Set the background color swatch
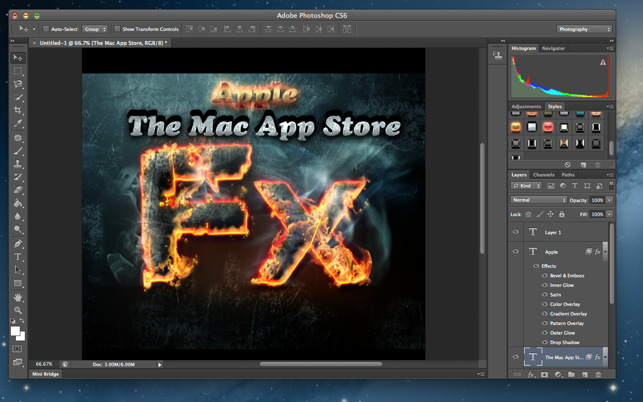 click(x=21, y=336)
